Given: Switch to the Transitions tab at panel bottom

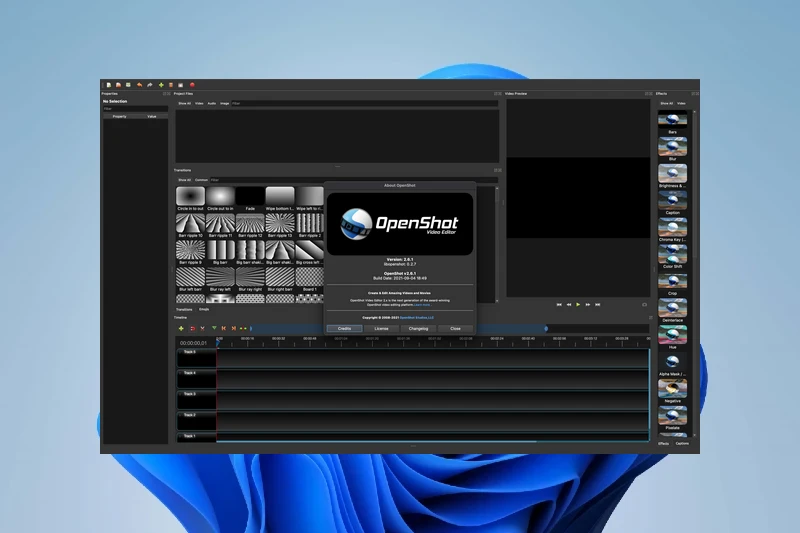Looking at the screenshot, I should pyautogui.click(x=184, y=309).
